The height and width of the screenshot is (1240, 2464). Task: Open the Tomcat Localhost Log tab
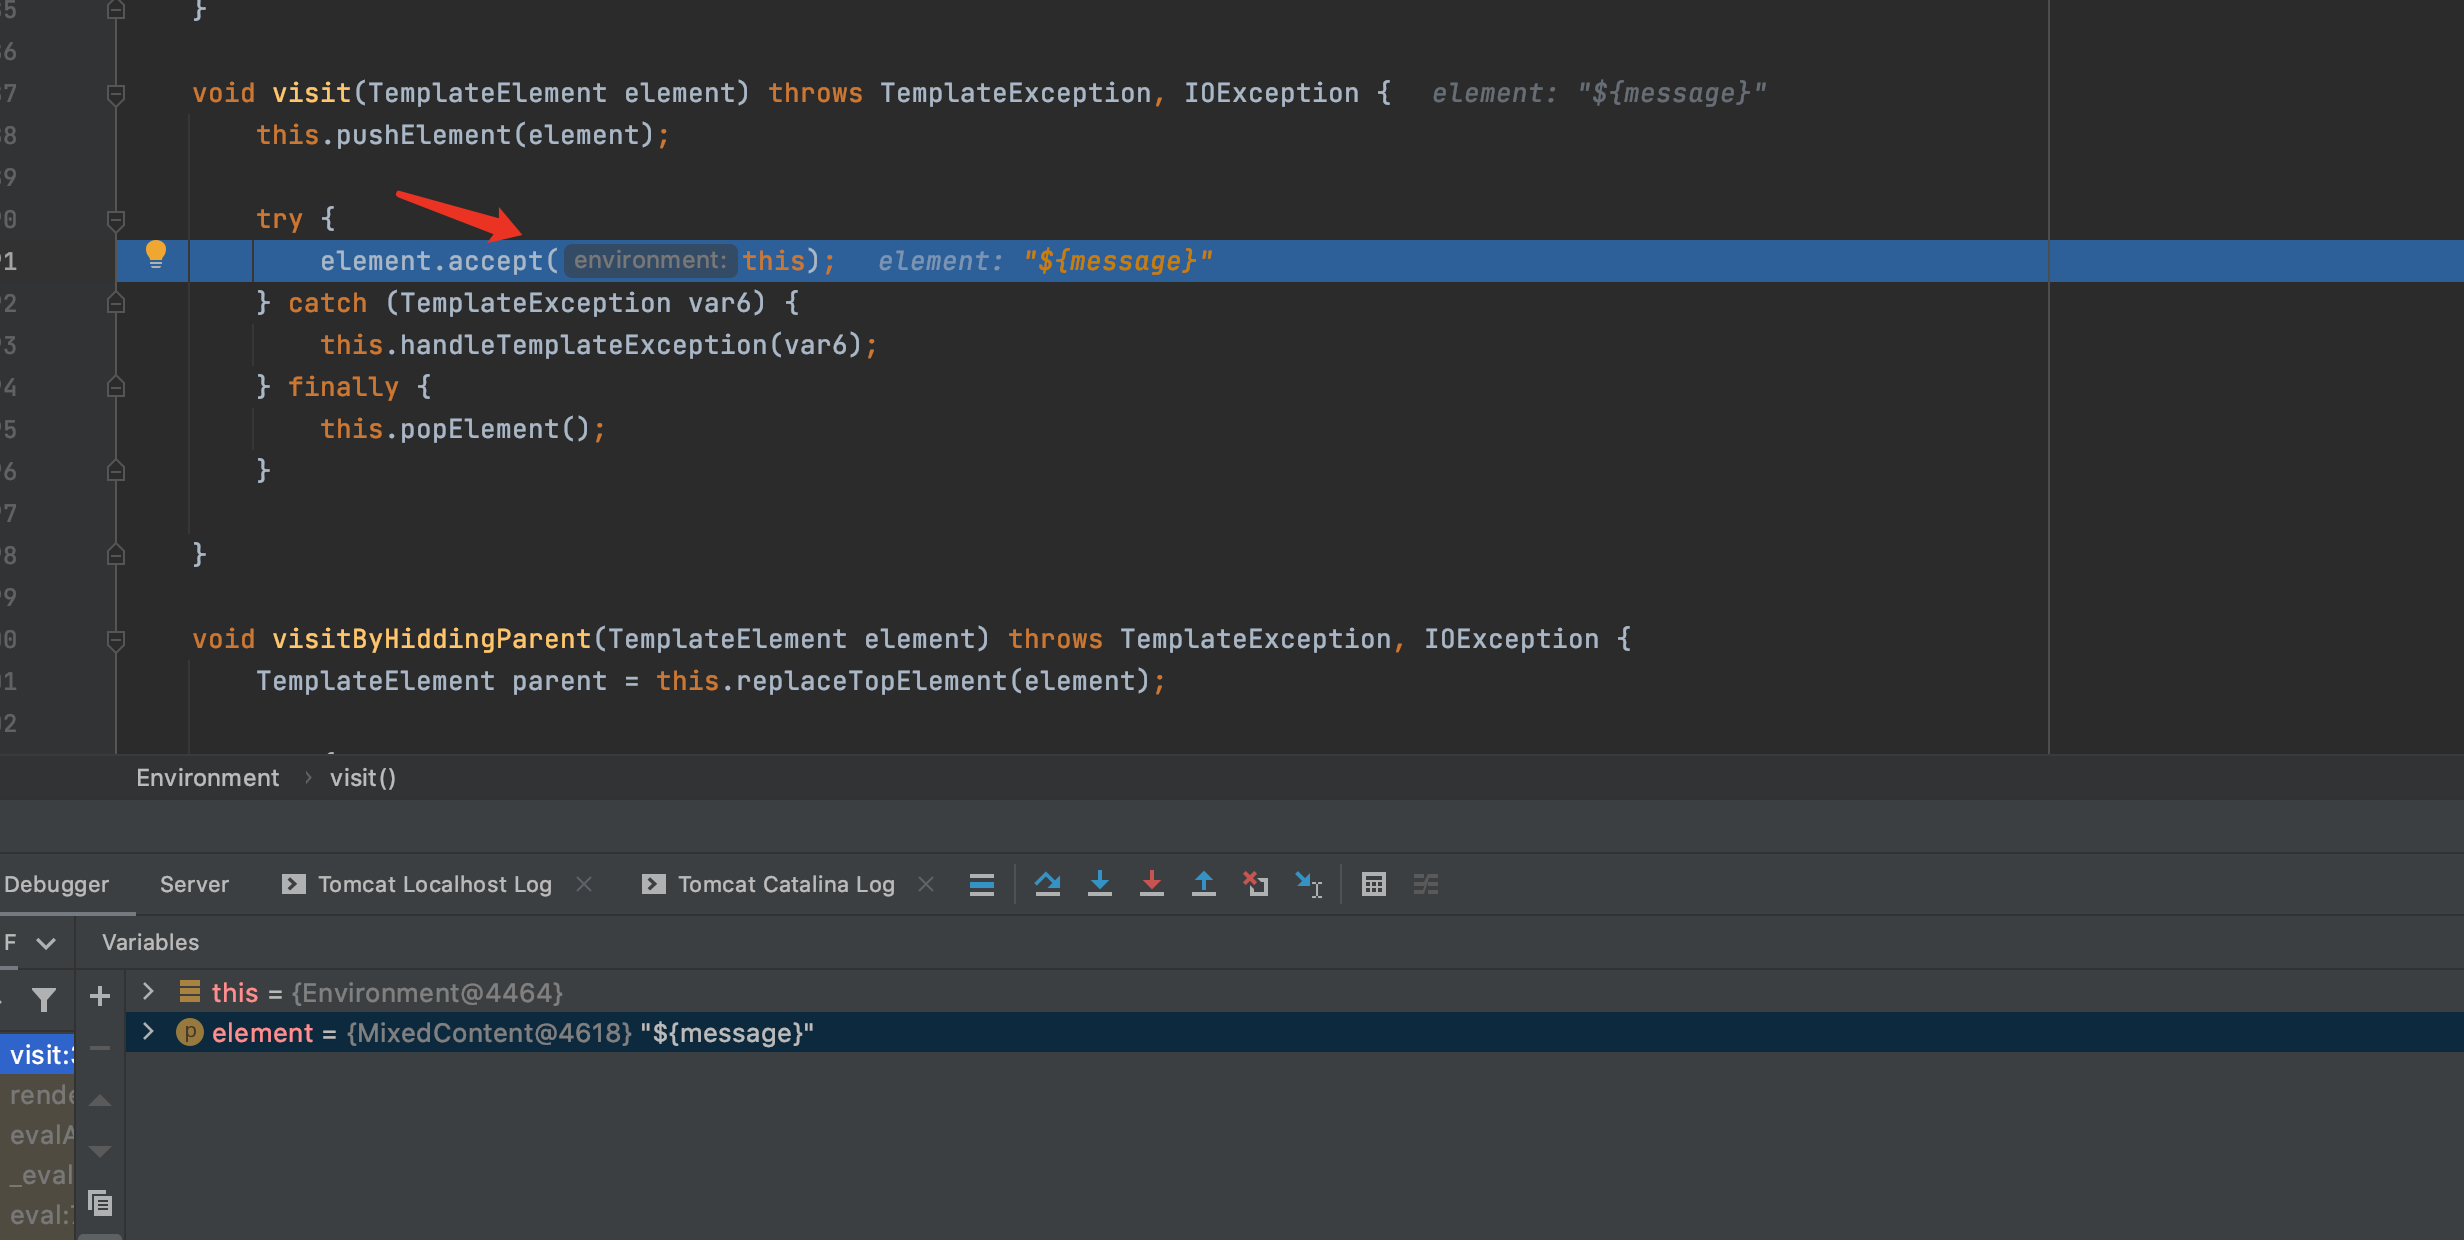pyautogui.click(x=417, y=884)
